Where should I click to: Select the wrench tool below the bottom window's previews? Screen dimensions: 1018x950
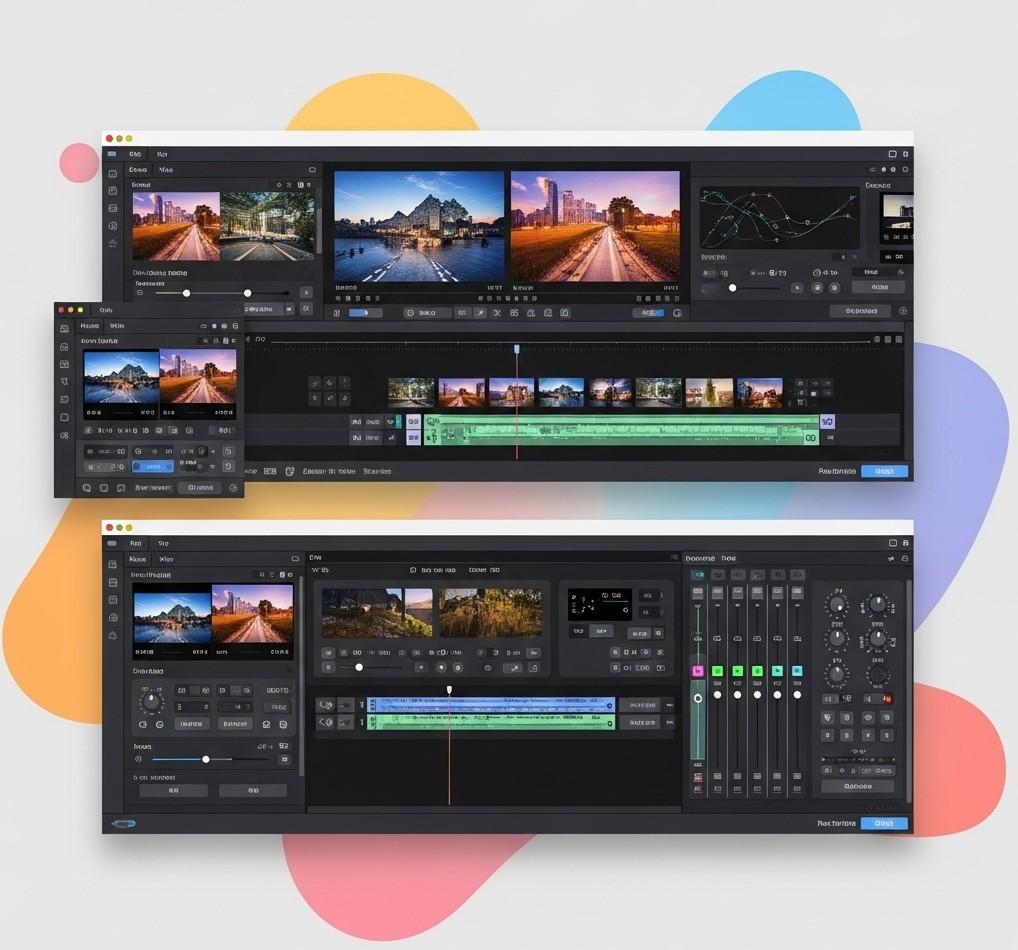514,668
